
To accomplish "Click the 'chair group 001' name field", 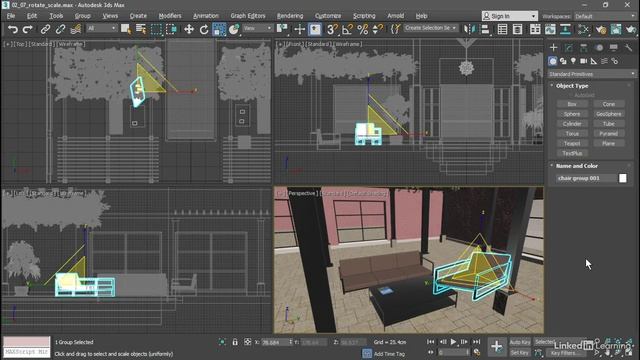I will tap(586, 178).
